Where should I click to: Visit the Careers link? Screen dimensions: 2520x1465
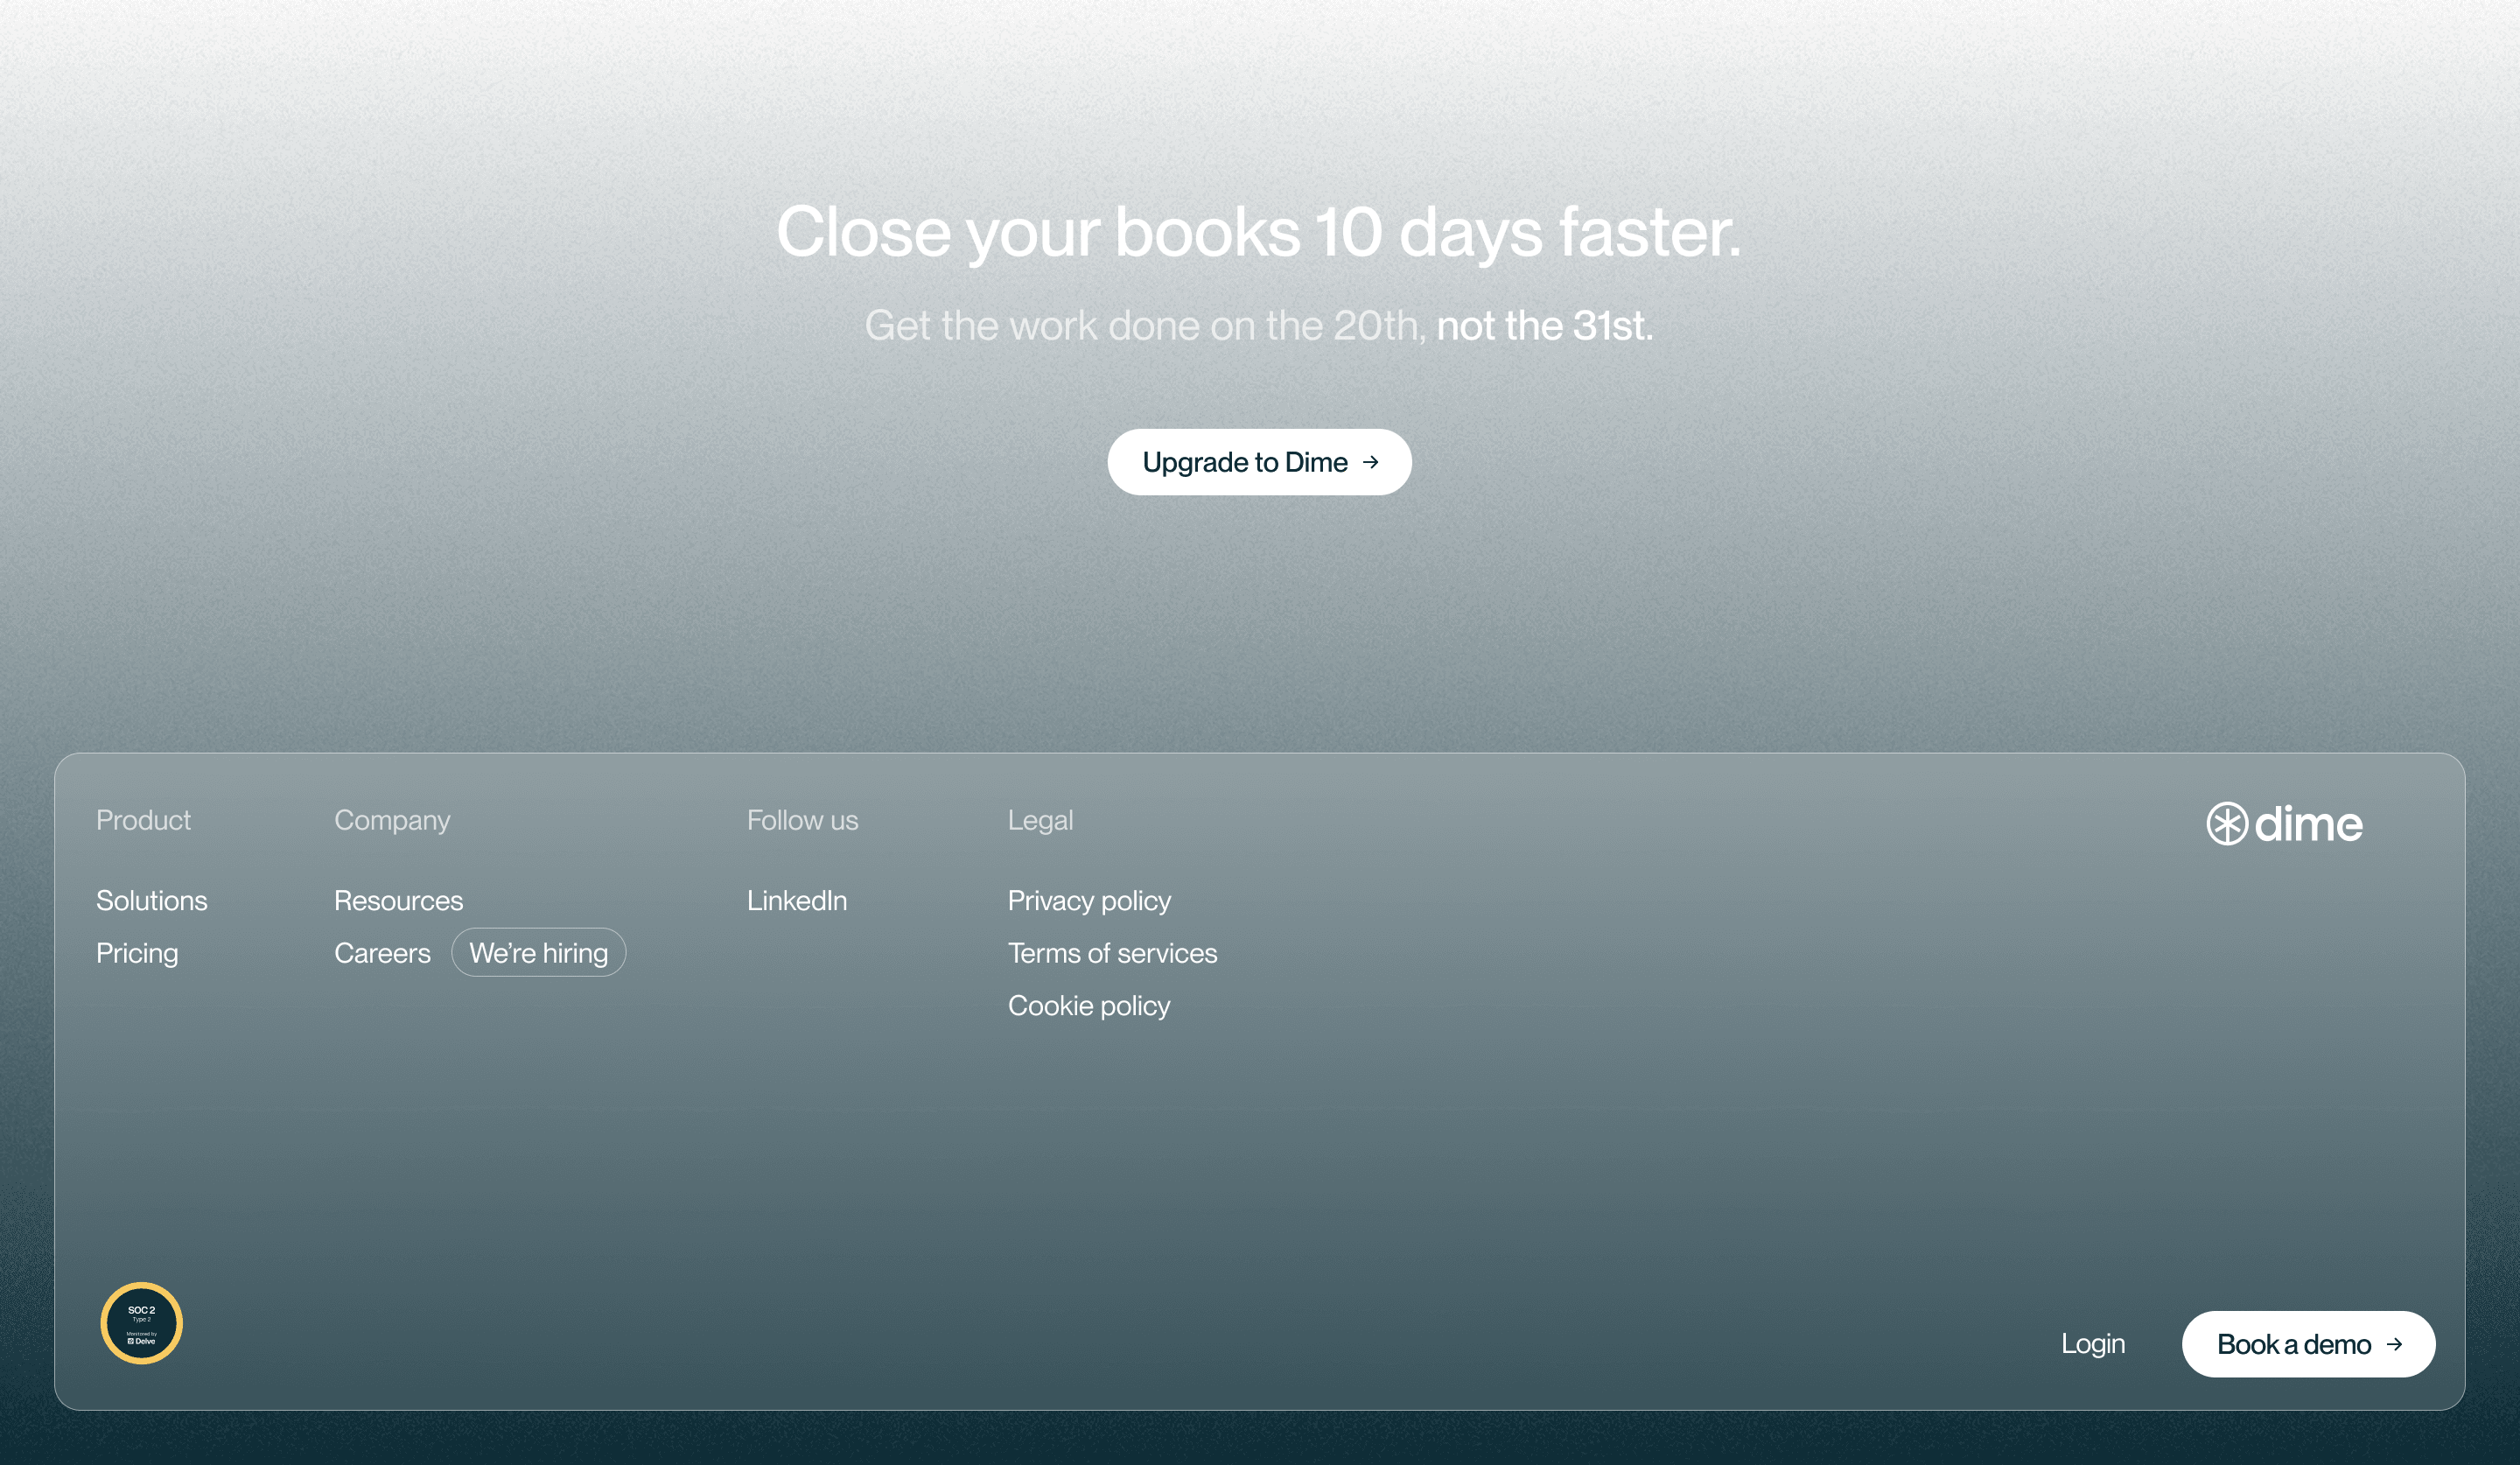click(382, 953)
